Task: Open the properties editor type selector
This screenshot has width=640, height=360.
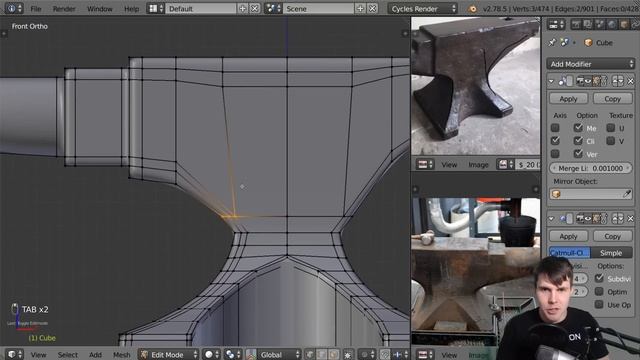Action: (x=556, y=24)
